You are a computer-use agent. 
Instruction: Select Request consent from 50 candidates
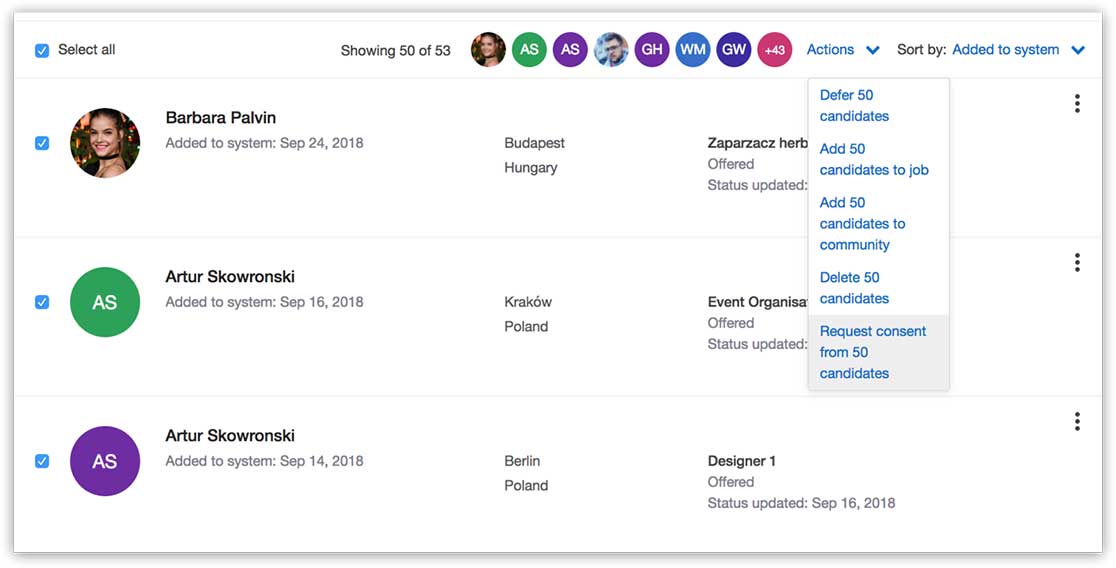(872, 352)
